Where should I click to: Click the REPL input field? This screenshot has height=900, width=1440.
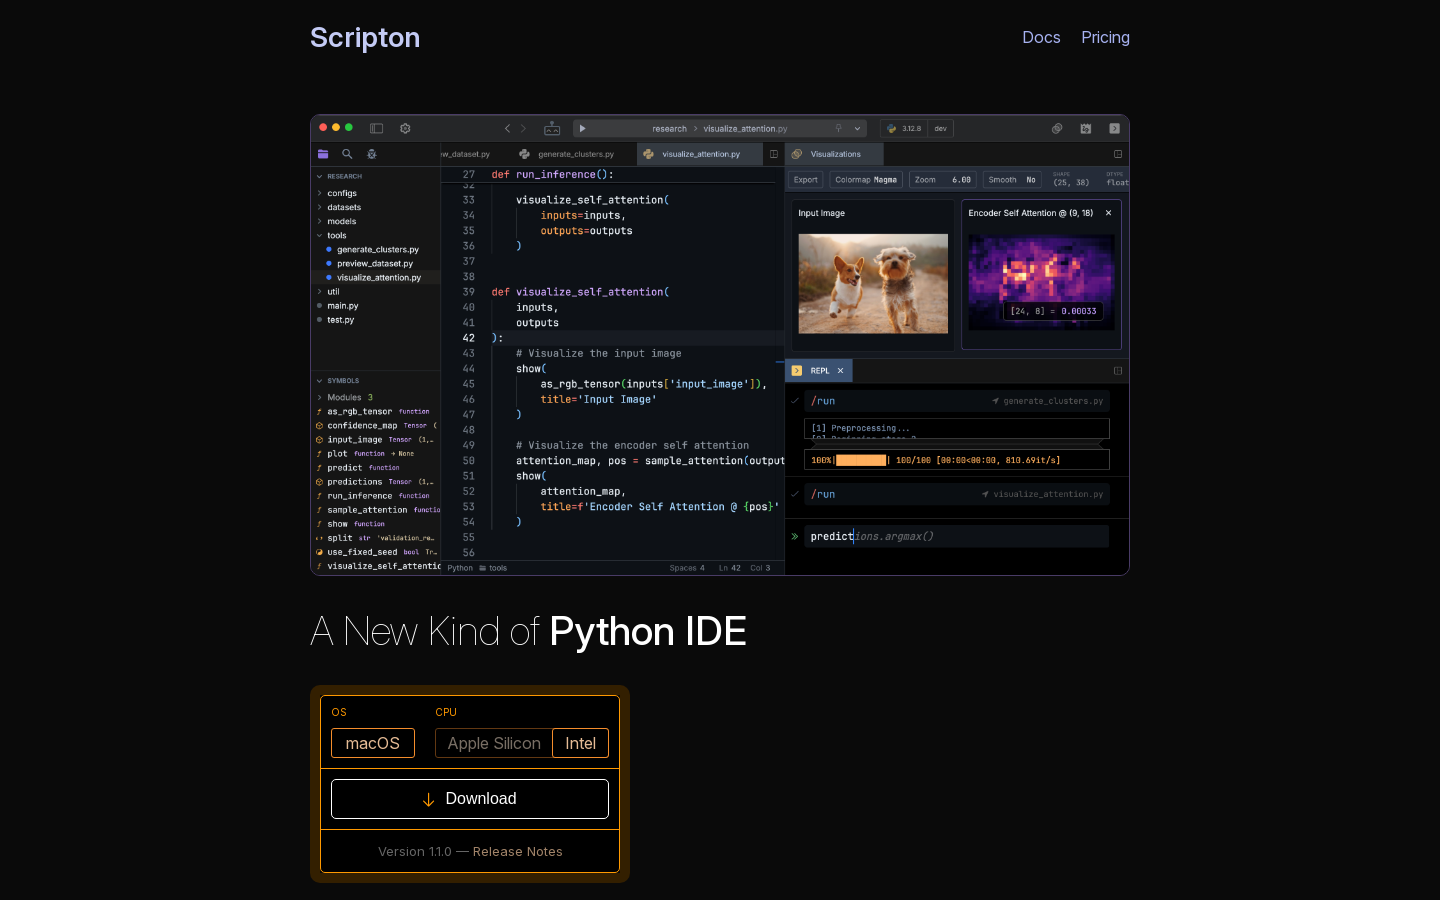956,536
